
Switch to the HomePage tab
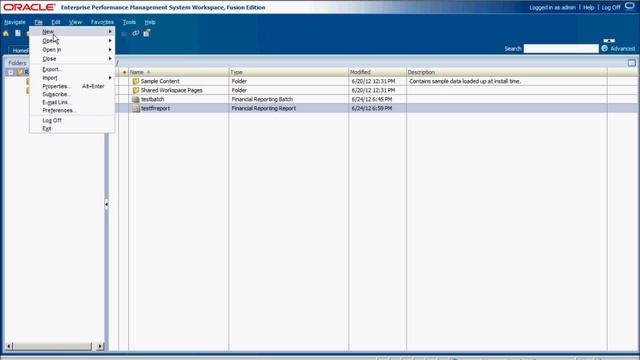pos(19,50)
